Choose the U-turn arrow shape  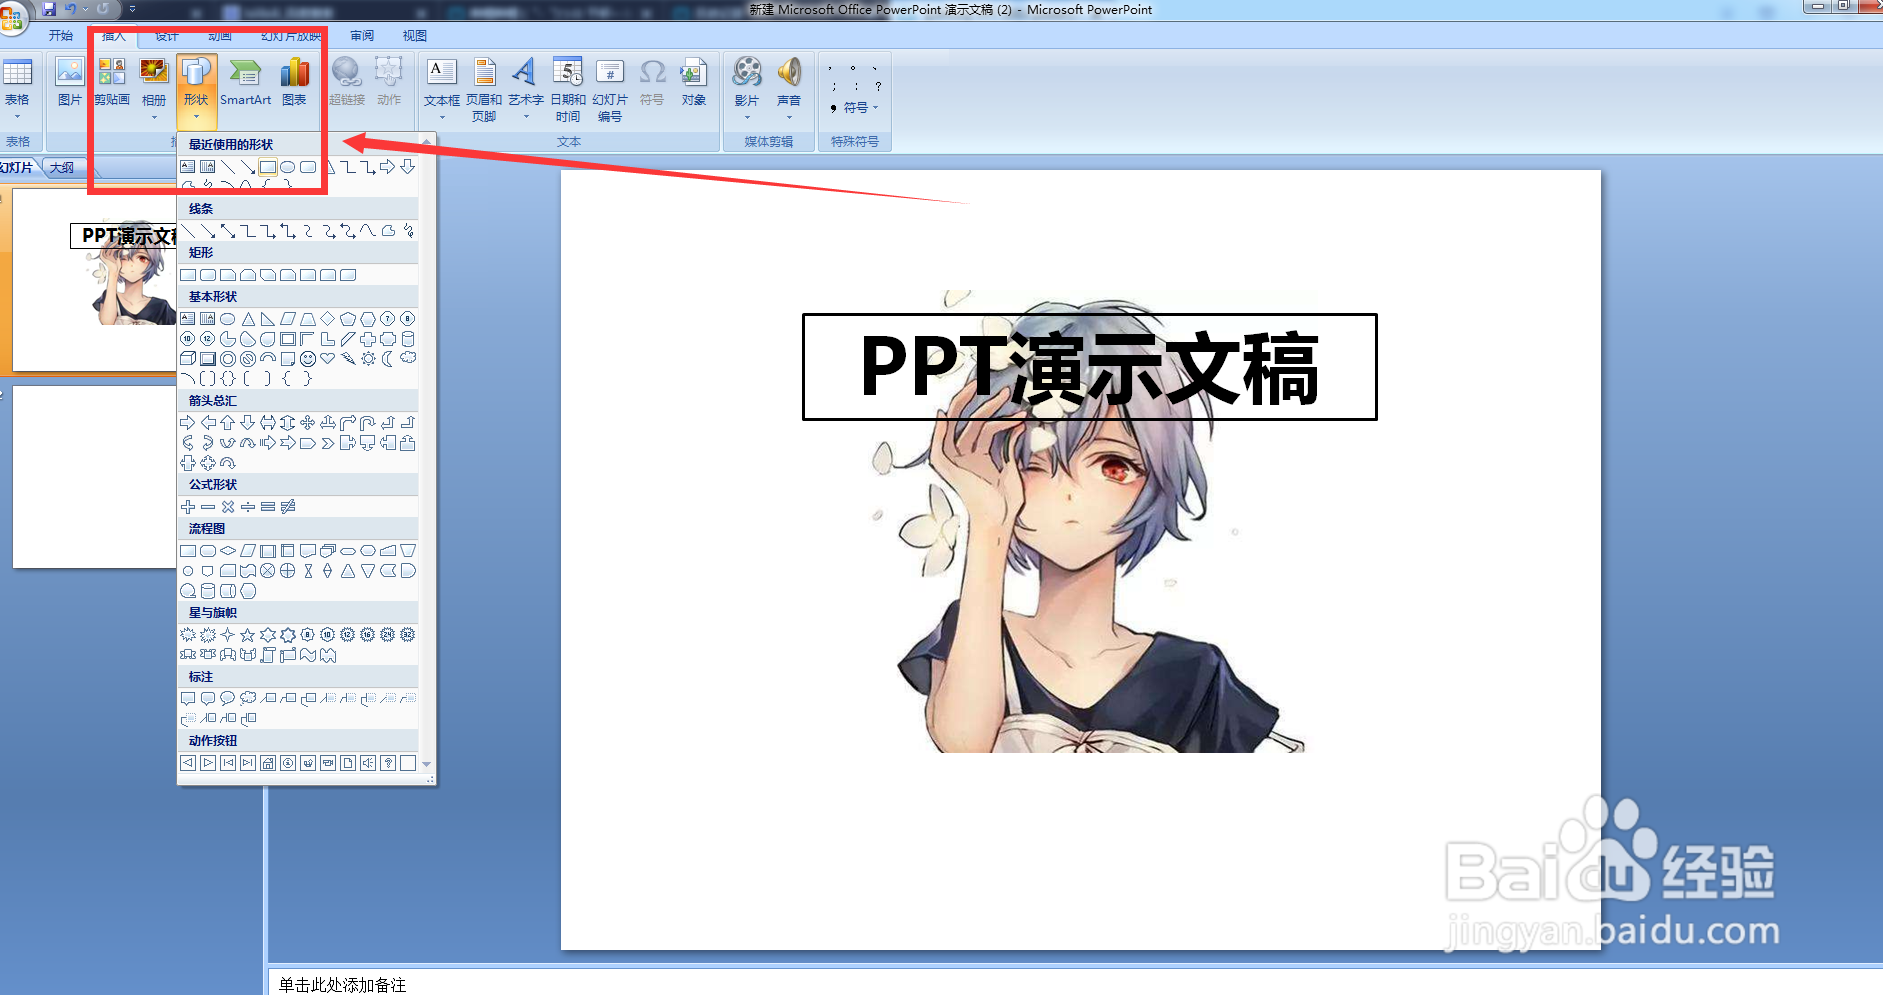coord(368,423)
